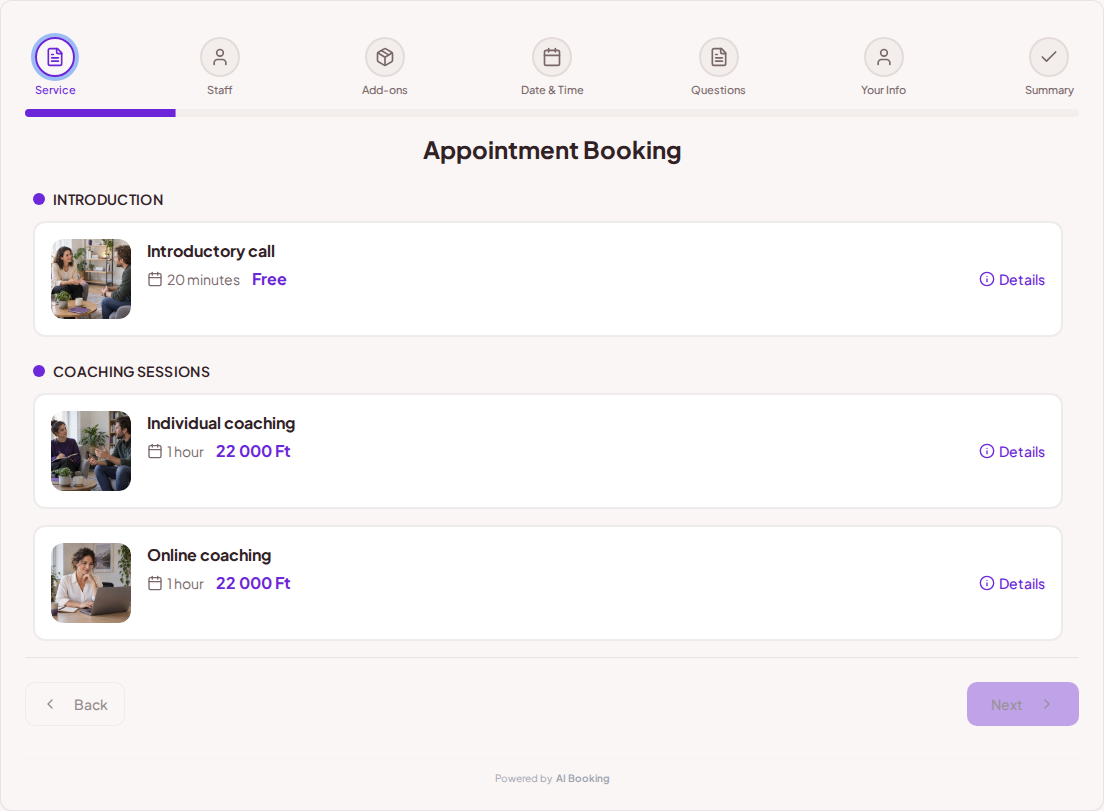Screen dimensions: 1104x811
Task: Choose the Individual coaching title
Action: pyautogui.click(x=221, y=423)
